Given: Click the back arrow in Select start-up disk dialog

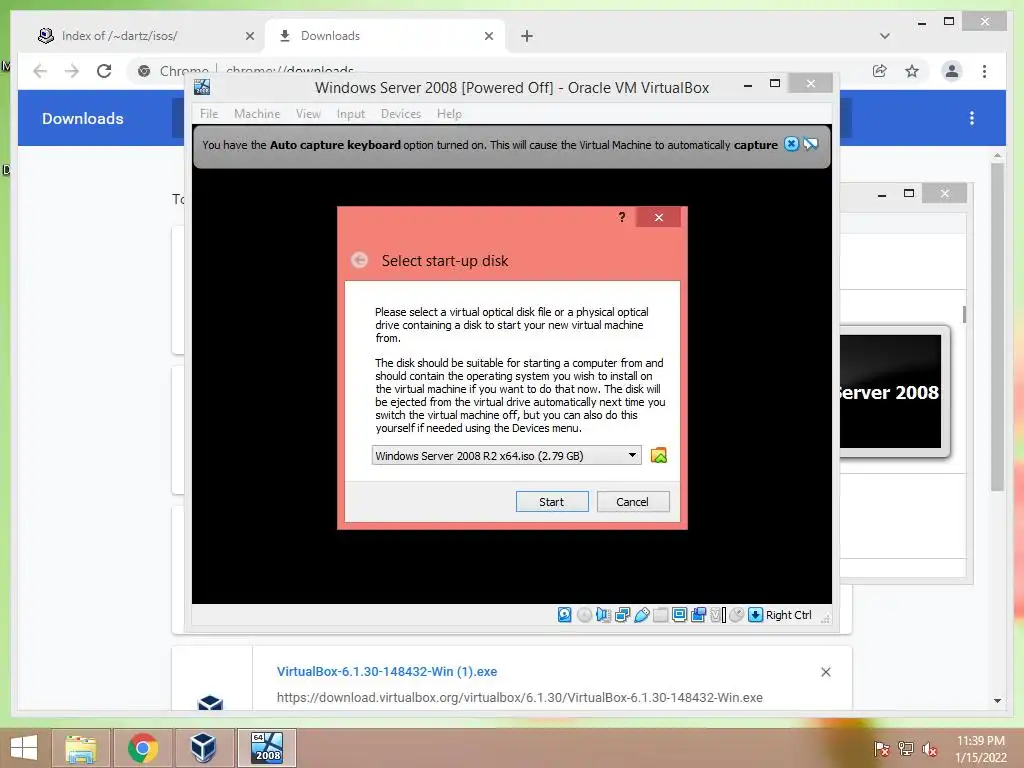Looking at the screenshot, I should (359, 260).
